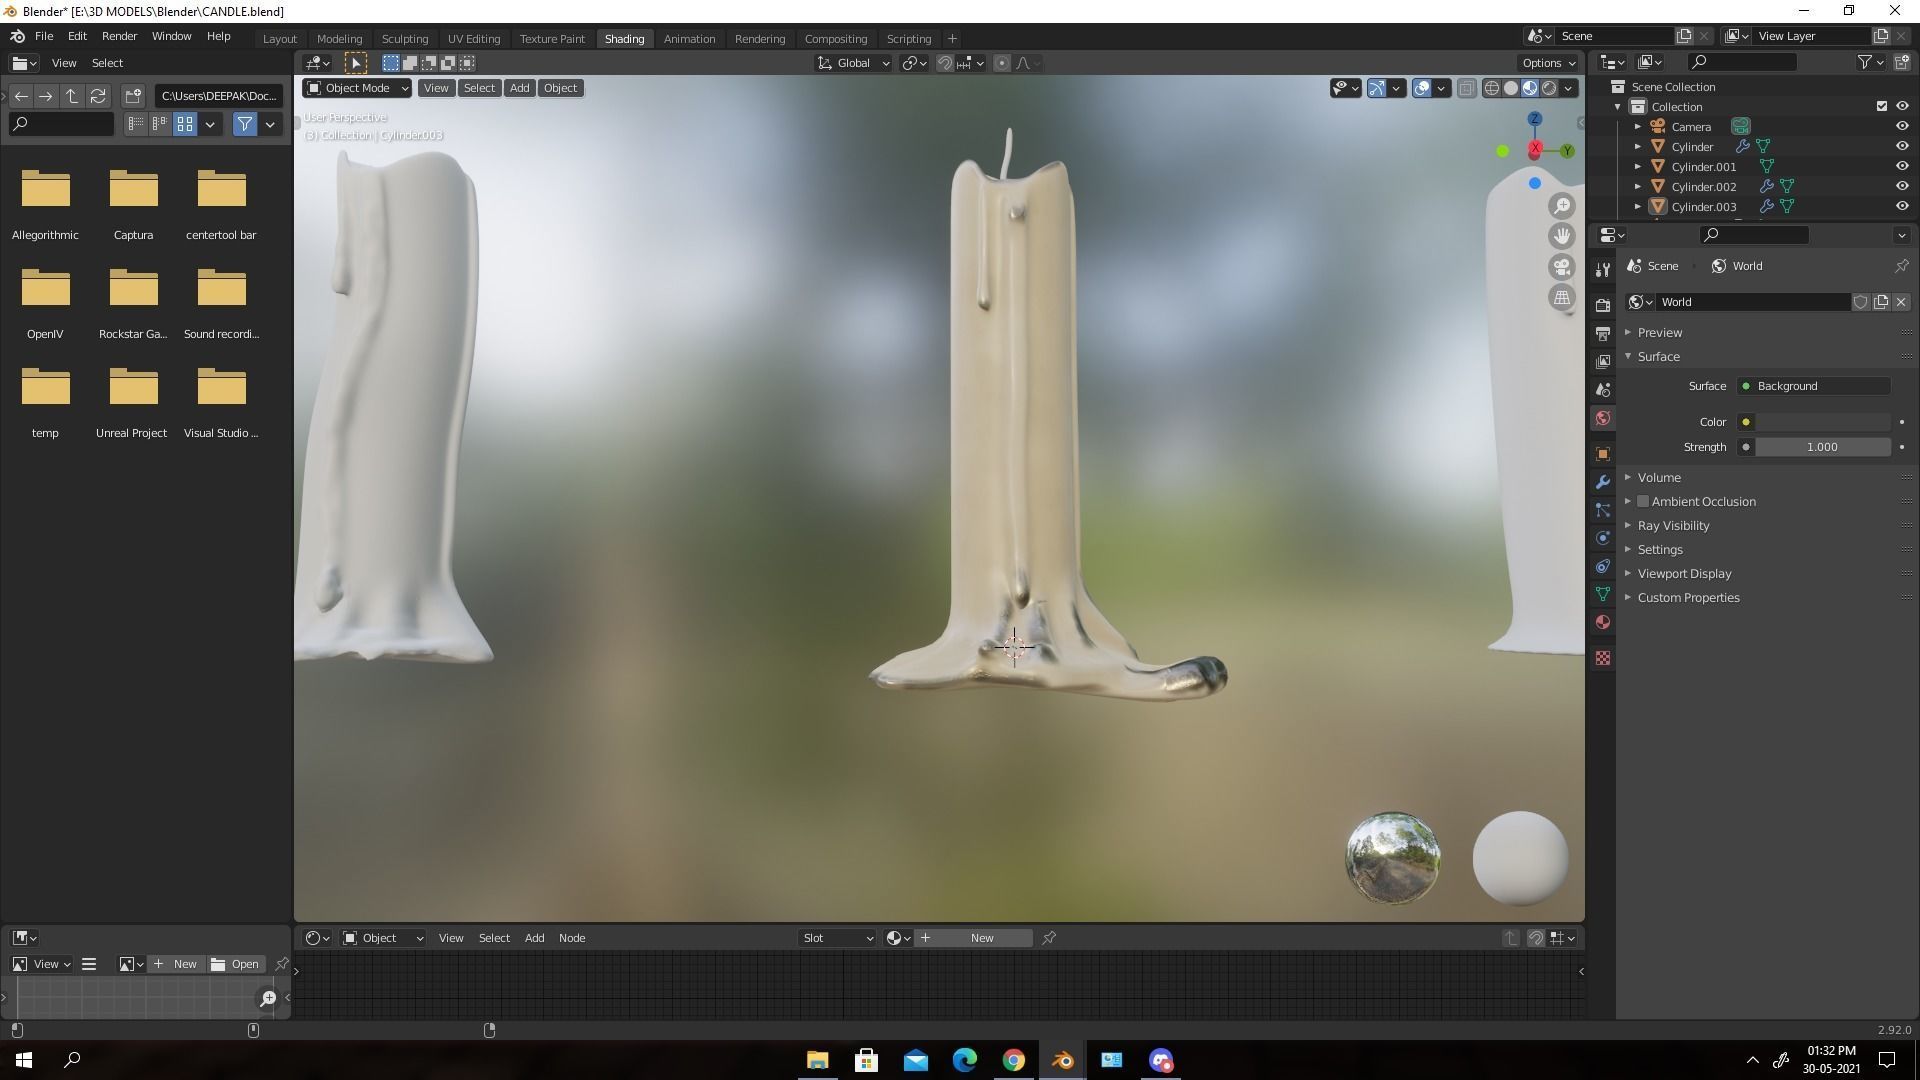
Task: Open the Render menu
Action: pos(119,36)
